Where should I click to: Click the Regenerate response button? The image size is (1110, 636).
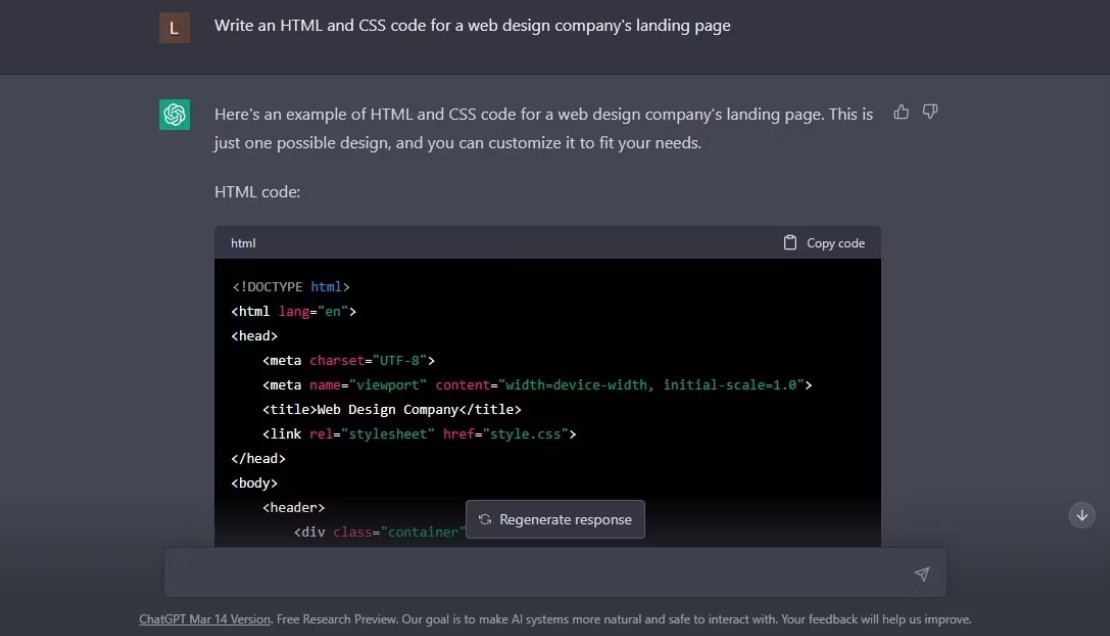tap(555, 520)
